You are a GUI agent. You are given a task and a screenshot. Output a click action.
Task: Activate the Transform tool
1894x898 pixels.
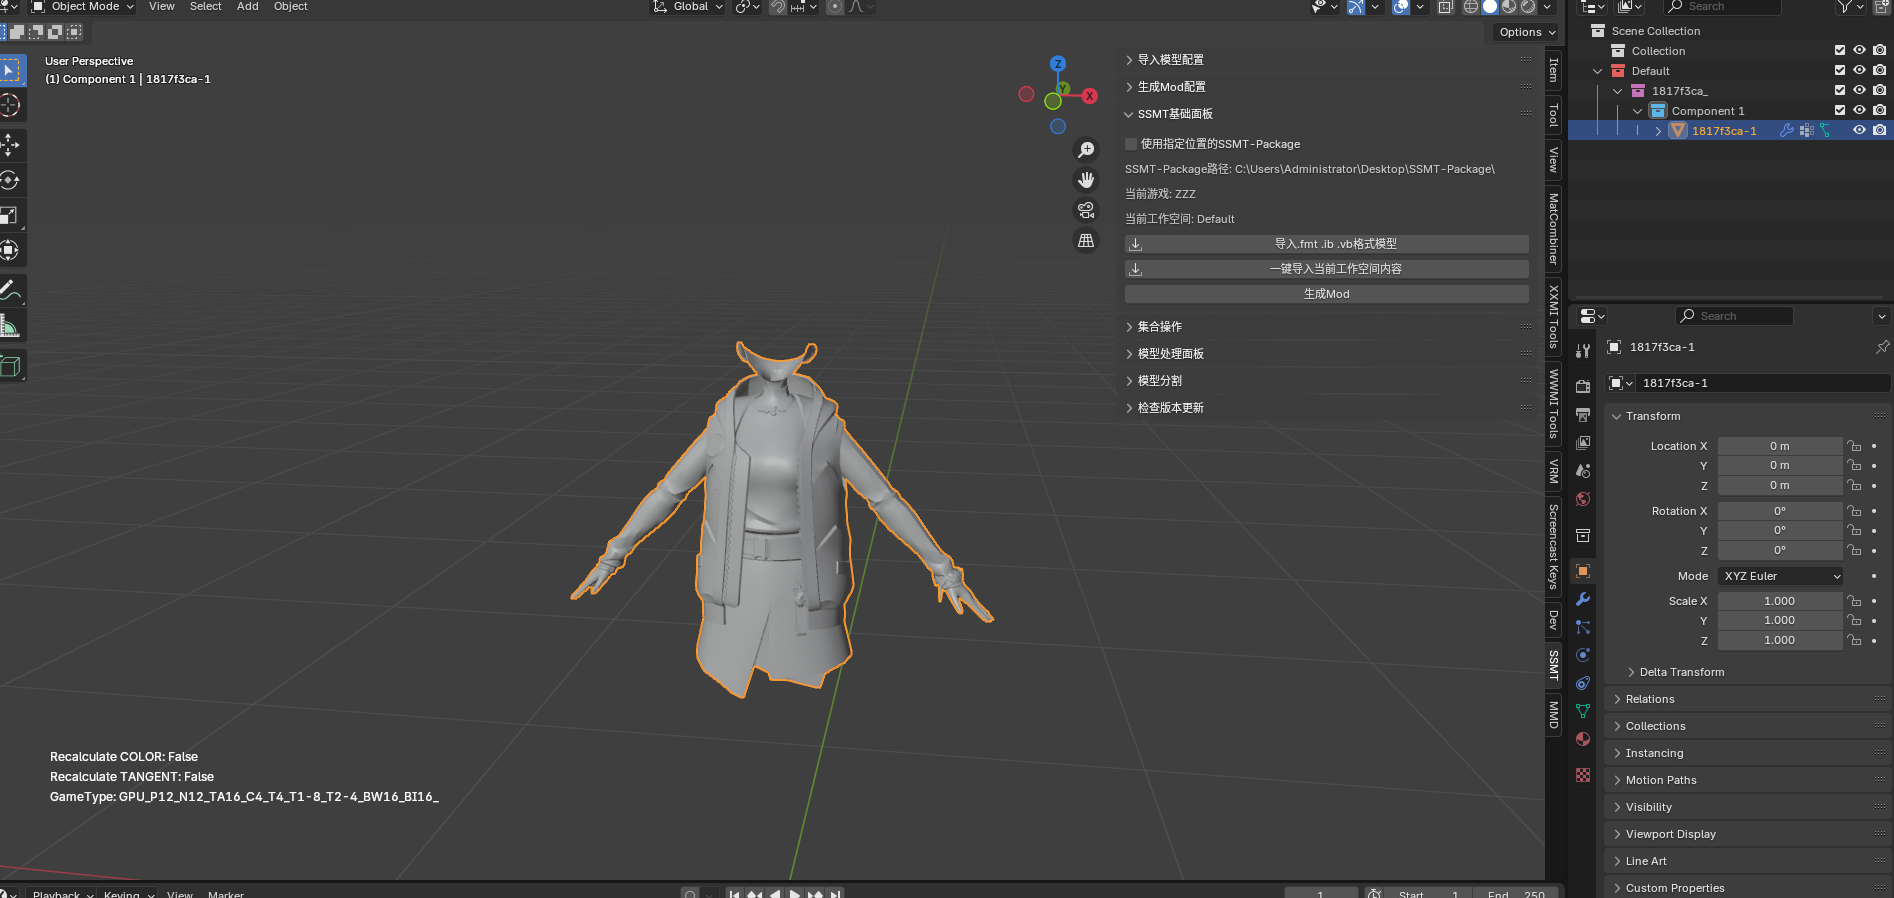[x=10, y=250]
